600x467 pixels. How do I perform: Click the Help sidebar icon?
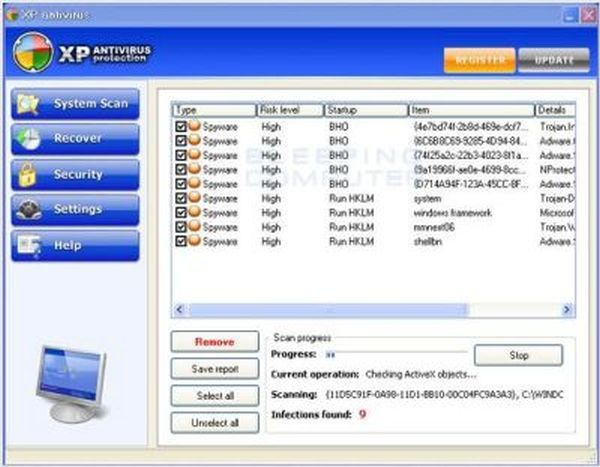[x=28, y=245]
